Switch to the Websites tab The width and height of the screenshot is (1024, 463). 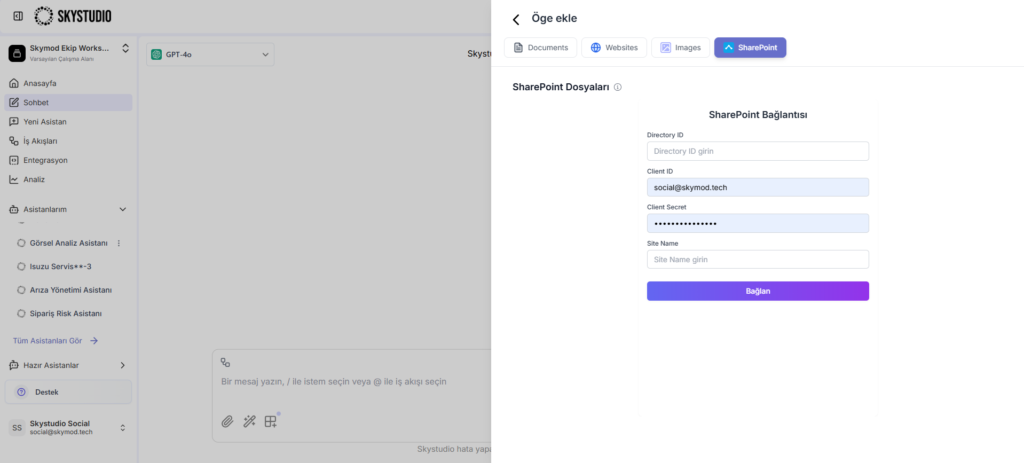coord(614,47)
